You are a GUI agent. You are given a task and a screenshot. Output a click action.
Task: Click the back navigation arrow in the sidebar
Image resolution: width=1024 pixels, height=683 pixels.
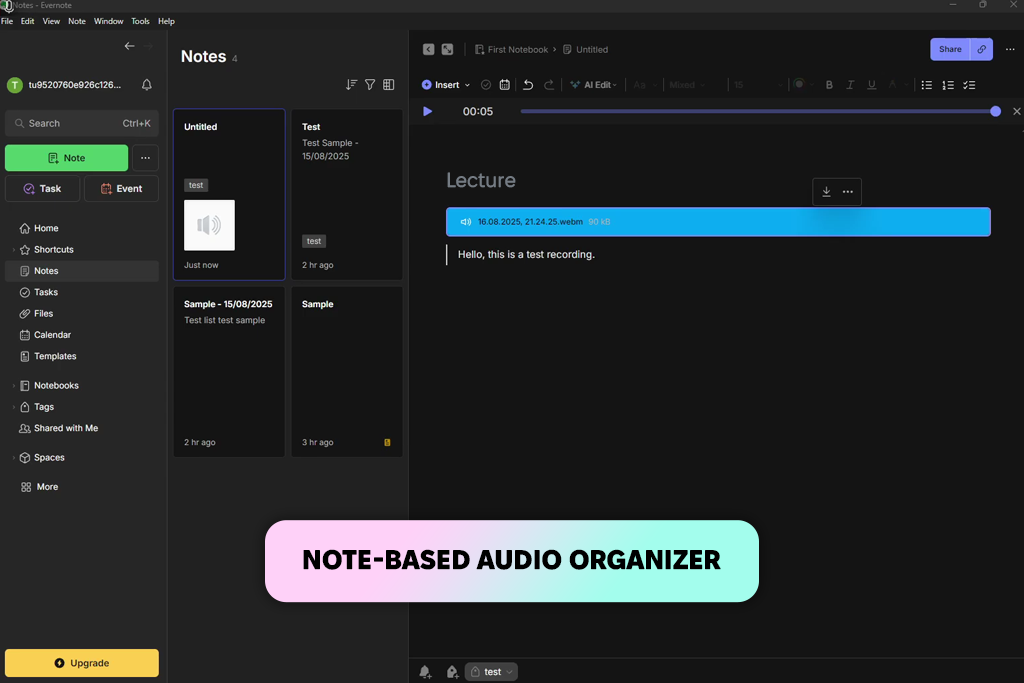129,46
